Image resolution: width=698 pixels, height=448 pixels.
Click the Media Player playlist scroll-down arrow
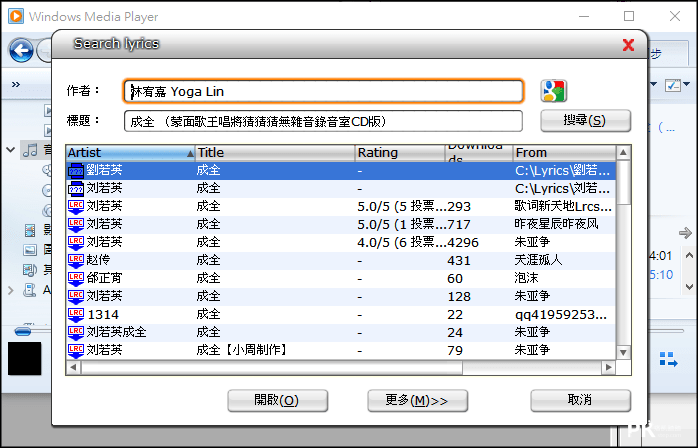[689, 287]
